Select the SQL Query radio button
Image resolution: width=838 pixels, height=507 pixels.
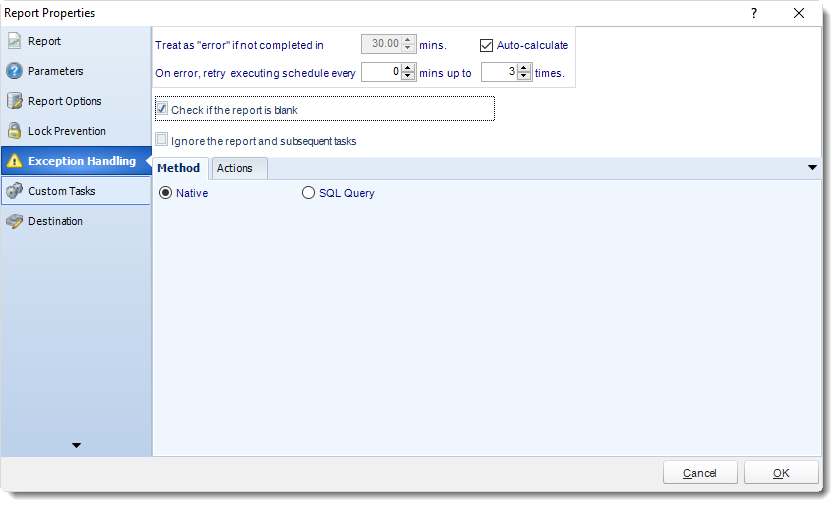tap(308, 193)
